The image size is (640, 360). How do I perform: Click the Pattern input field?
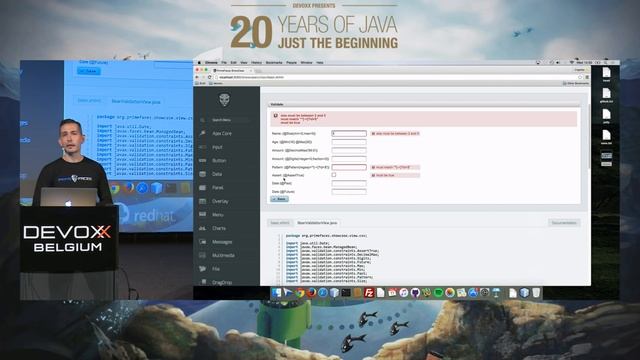[349, 167]
